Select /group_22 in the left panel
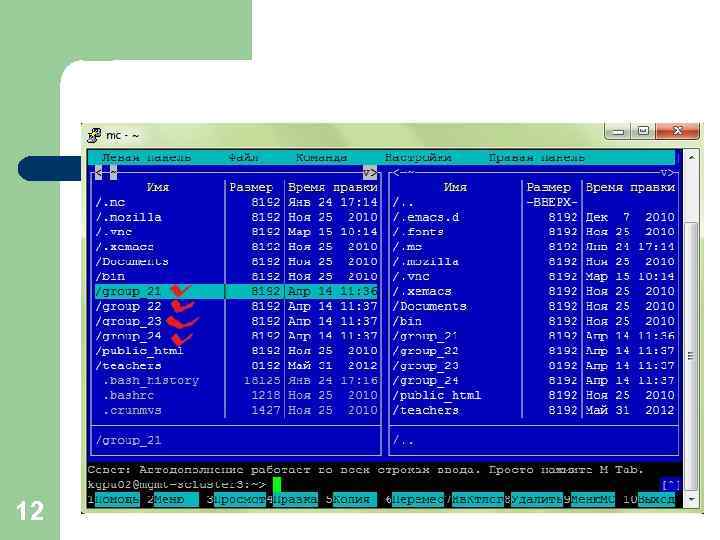The height and width of the screenshot is (540, 720). 236,306
